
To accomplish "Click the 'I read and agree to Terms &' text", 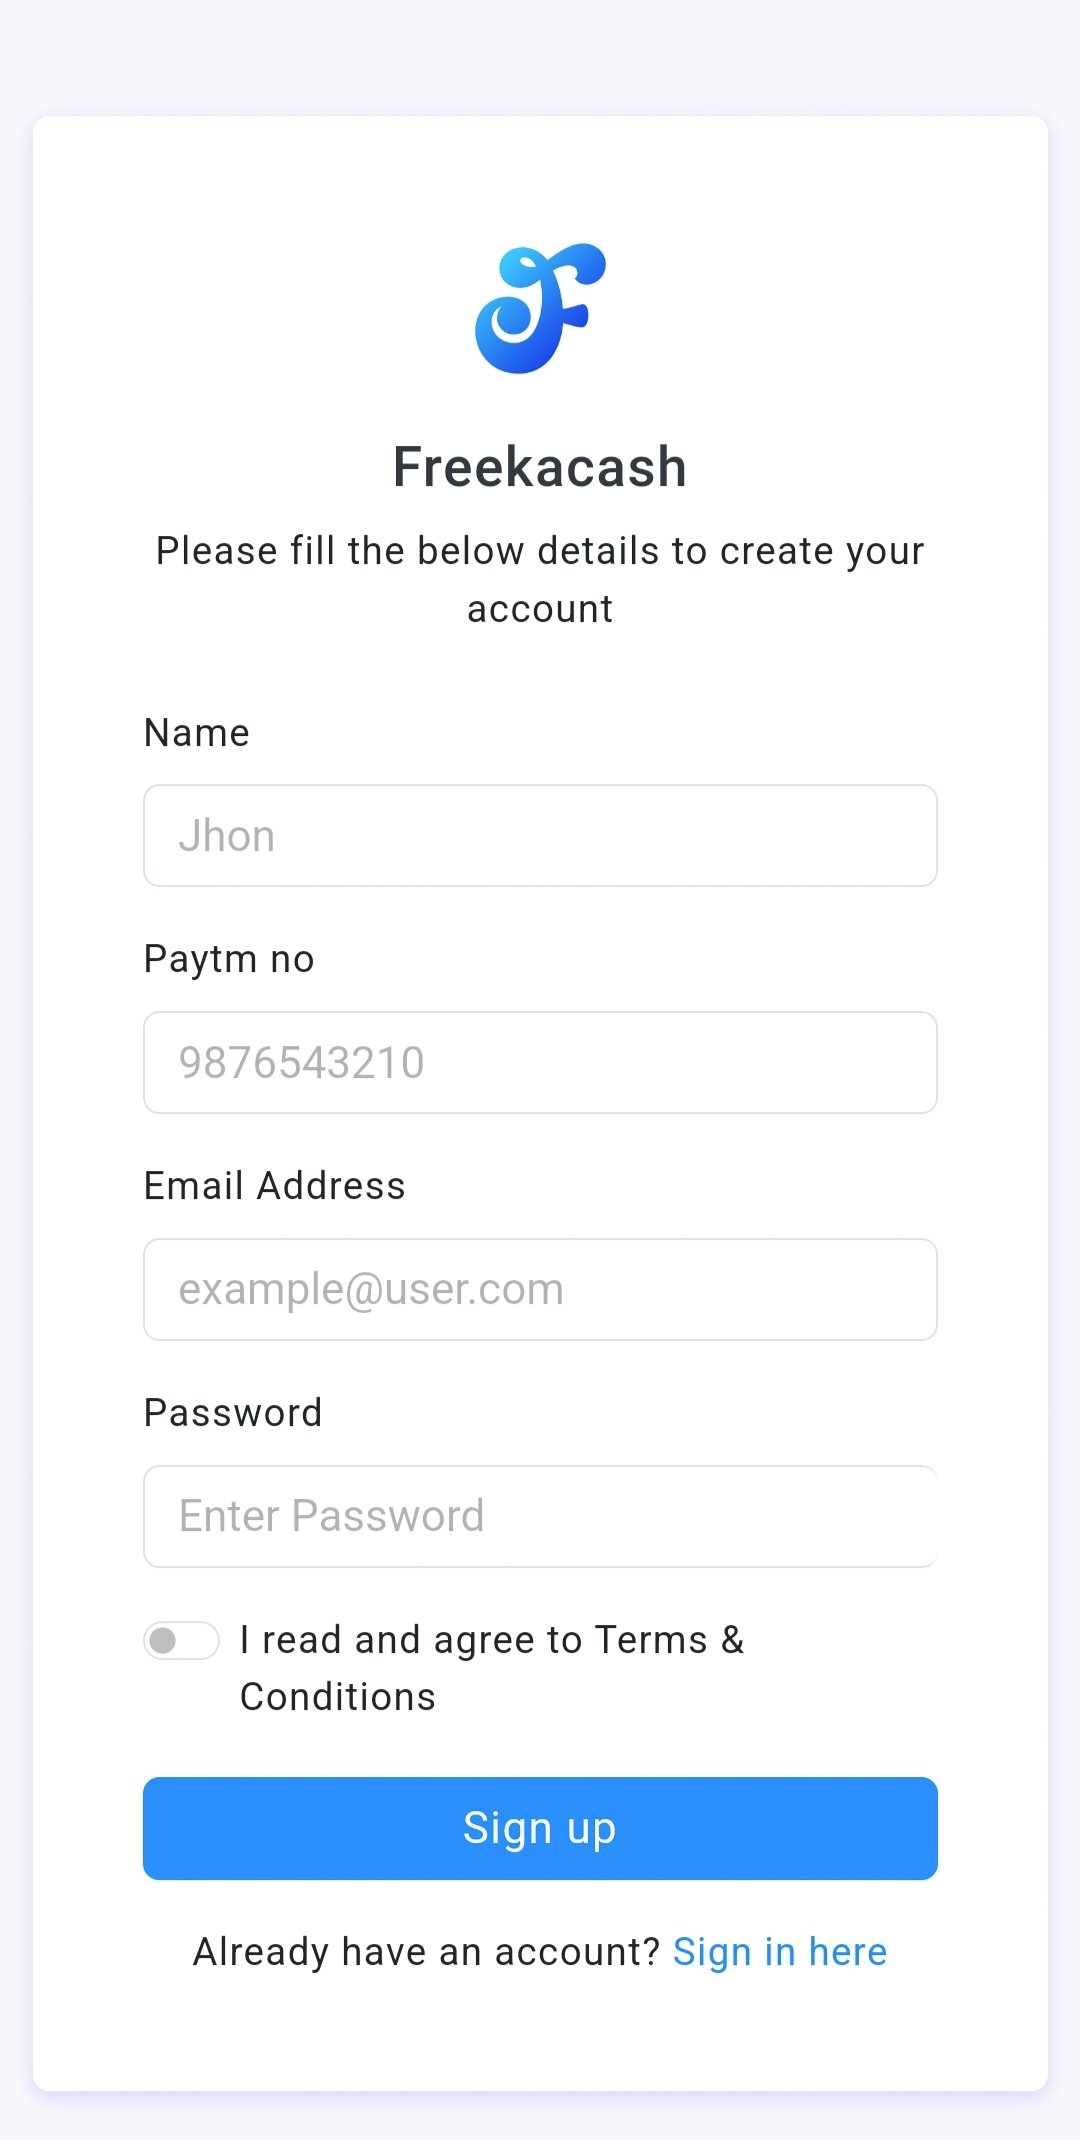I will (x=492, y=1641).
